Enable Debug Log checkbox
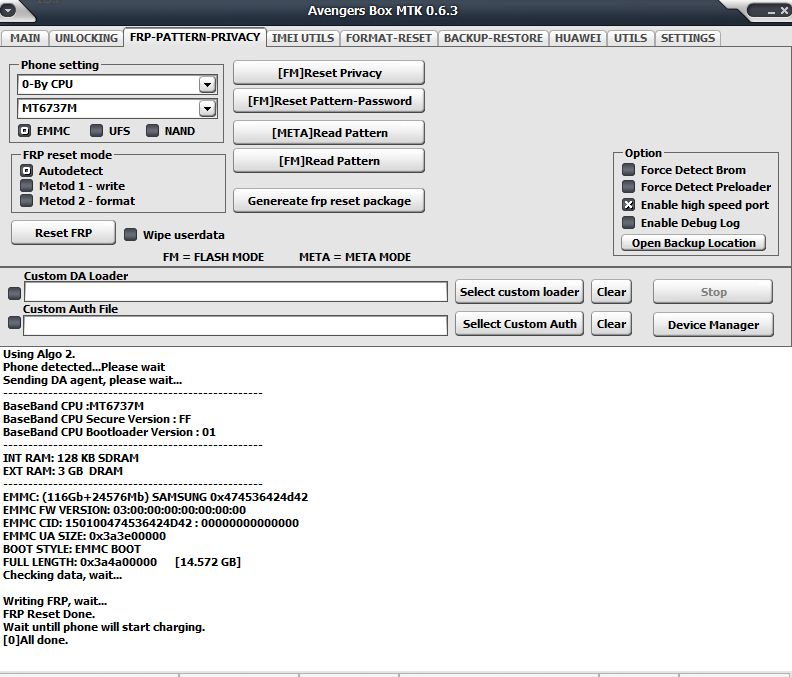 (628, 222)
